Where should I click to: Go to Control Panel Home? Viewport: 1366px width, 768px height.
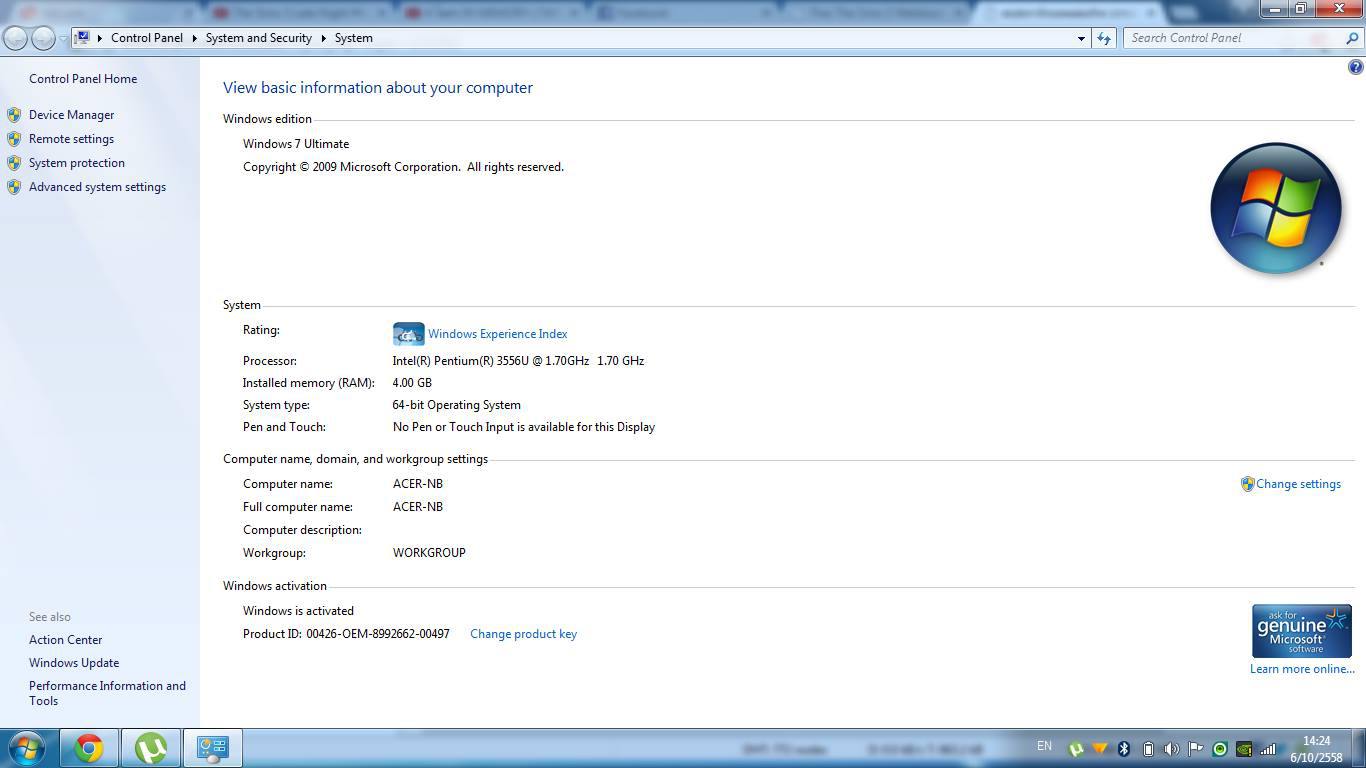[83, 79]
